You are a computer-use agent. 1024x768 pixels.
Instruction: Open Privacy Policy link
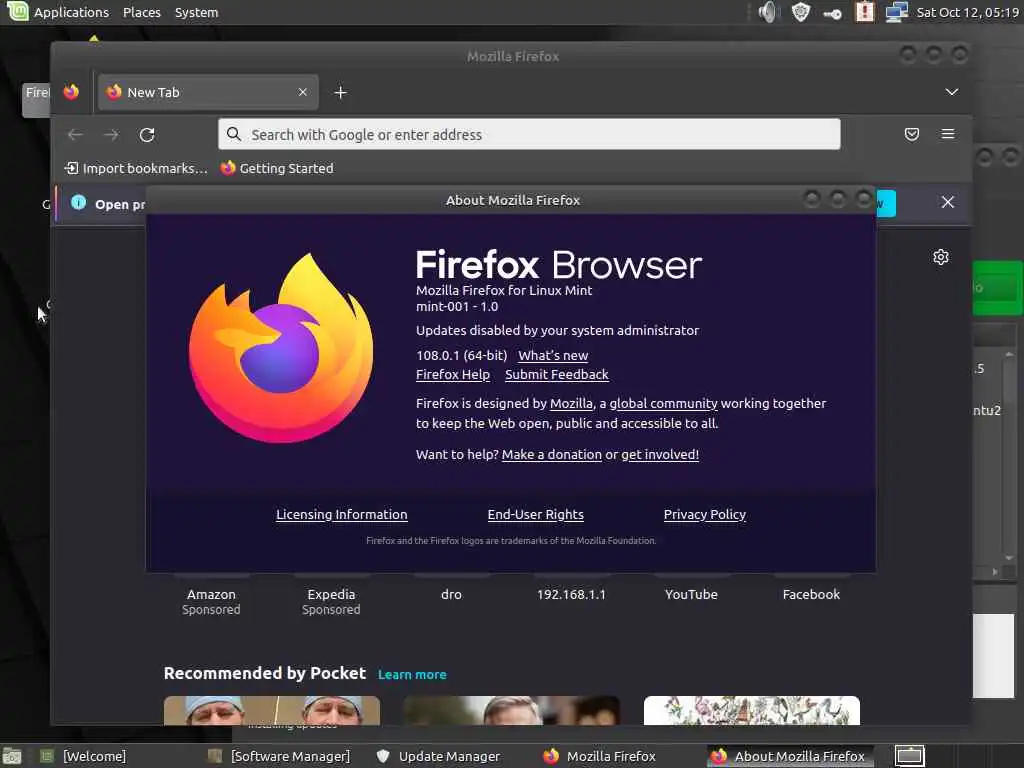click(705, 515)
